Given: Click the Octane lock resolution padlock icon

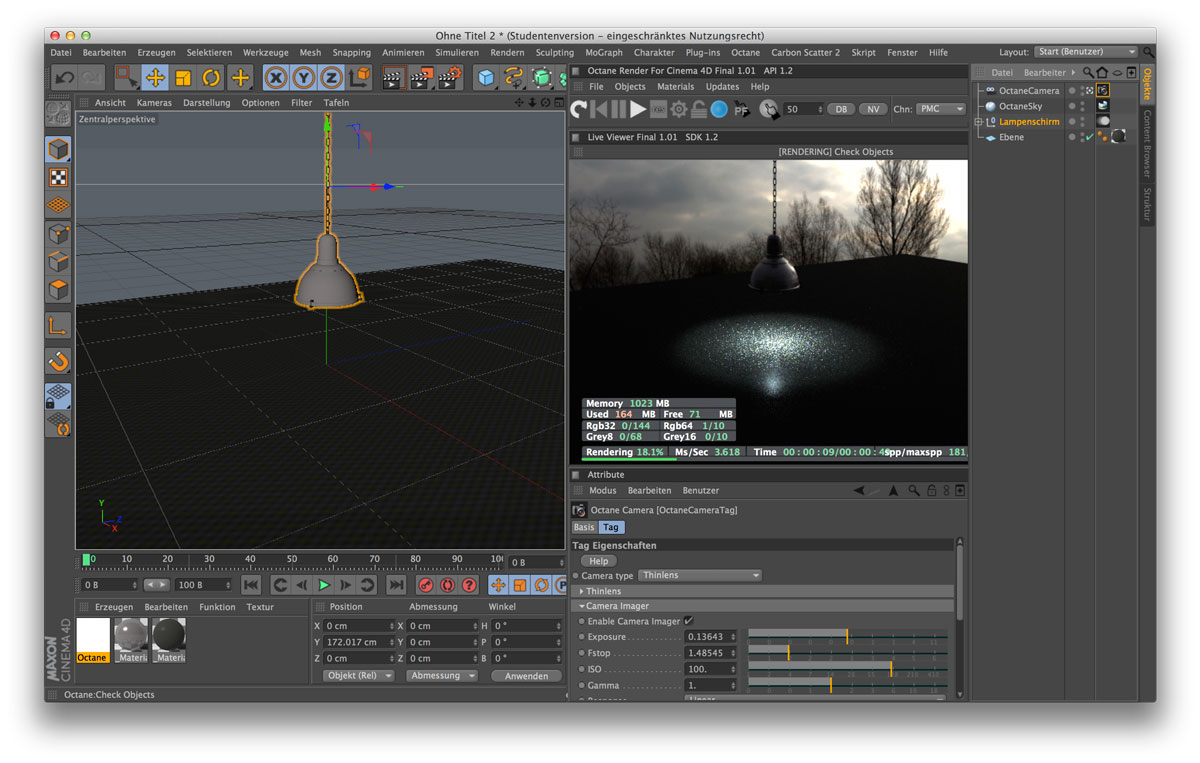Looking at the screenshot, I should coord(699,109).
